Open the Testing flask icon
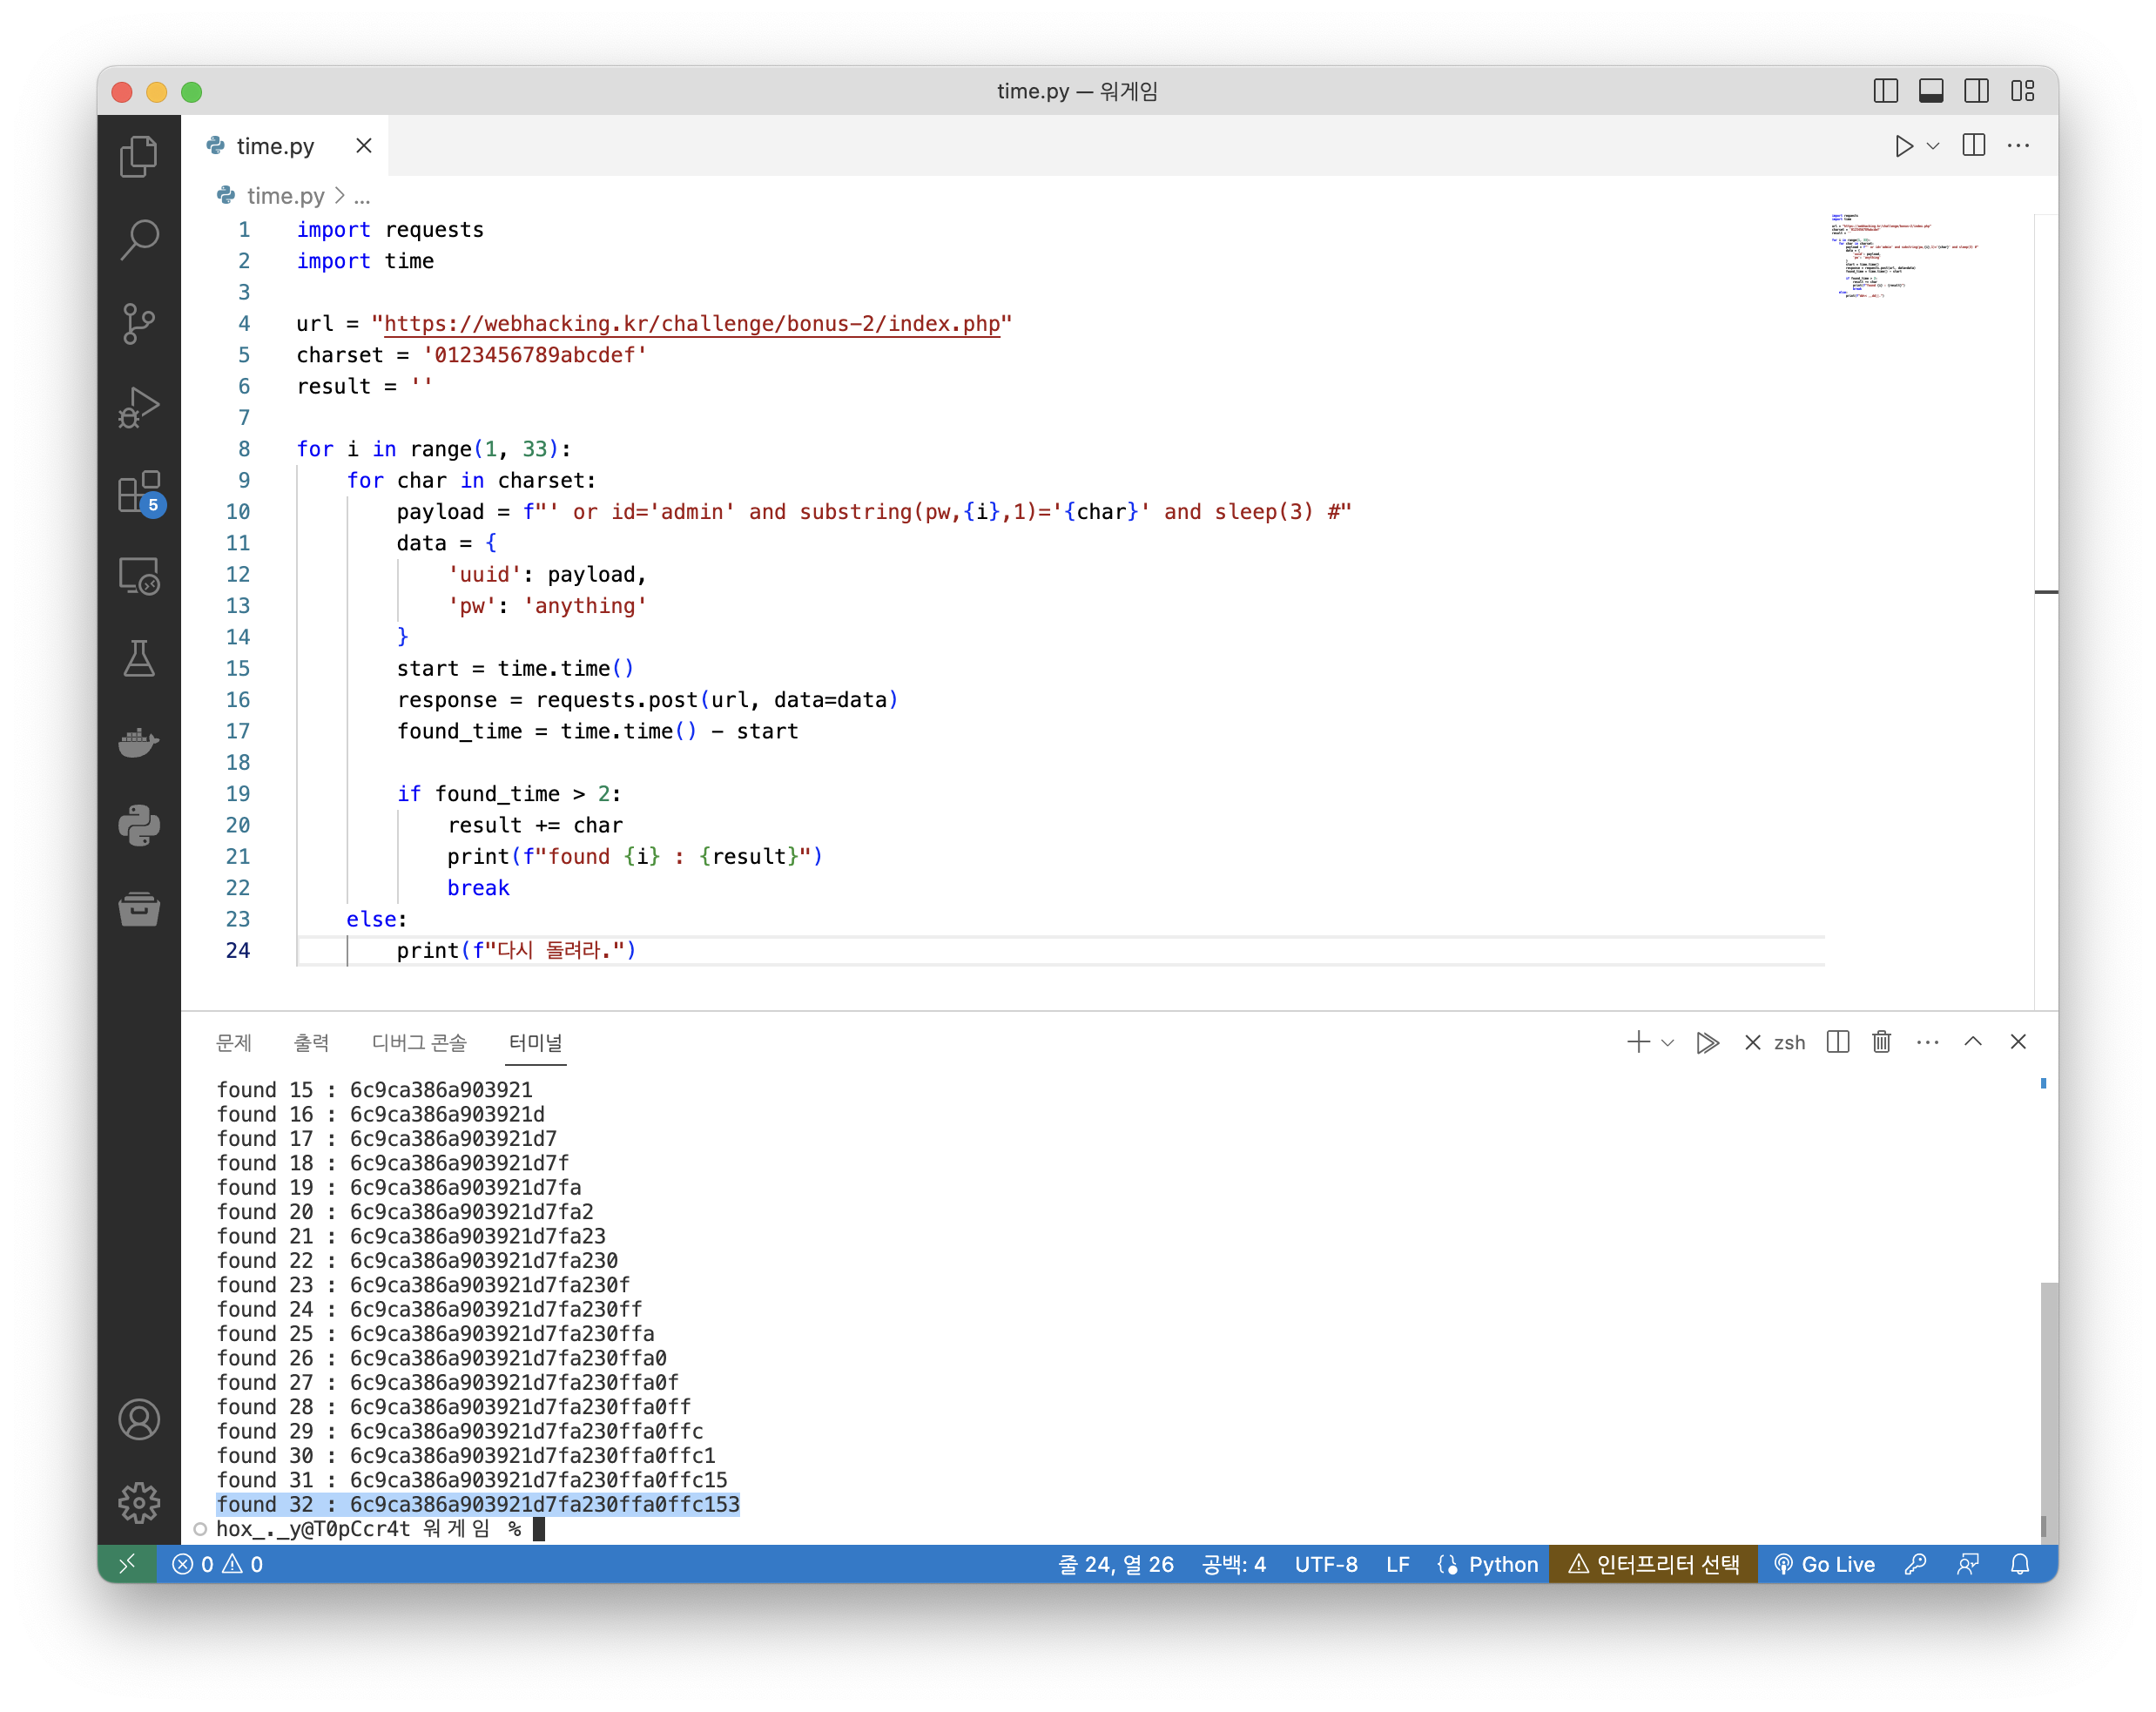This screenshot has height=1712, width=2156. [x=139, y=659]
